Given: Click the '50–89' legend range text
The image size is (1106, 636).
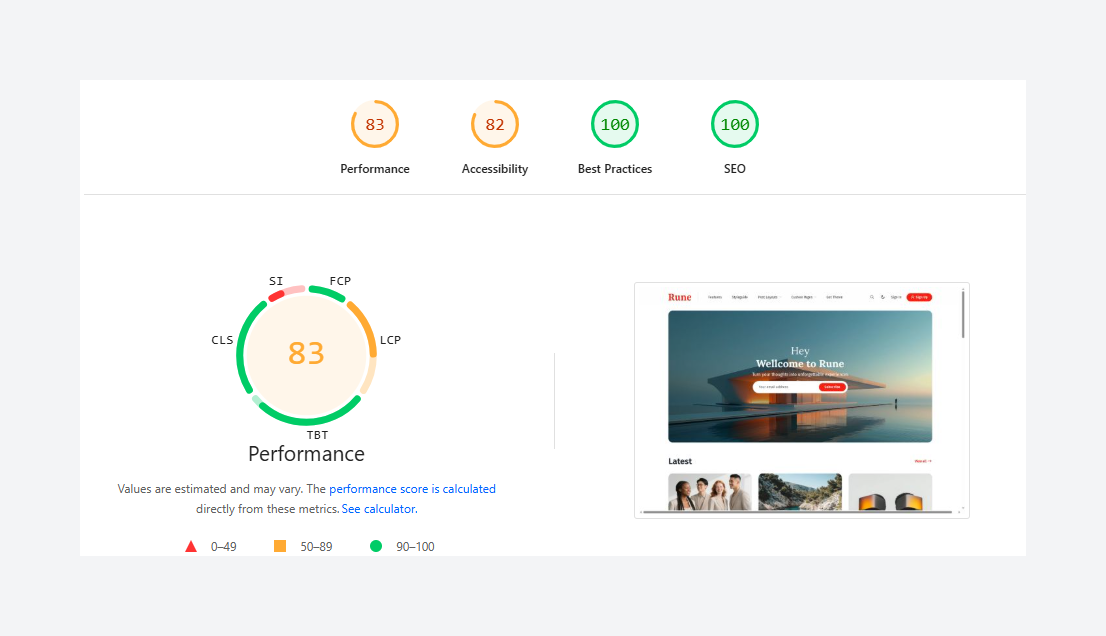Looking at the screenshot, I should coord(316,546).
